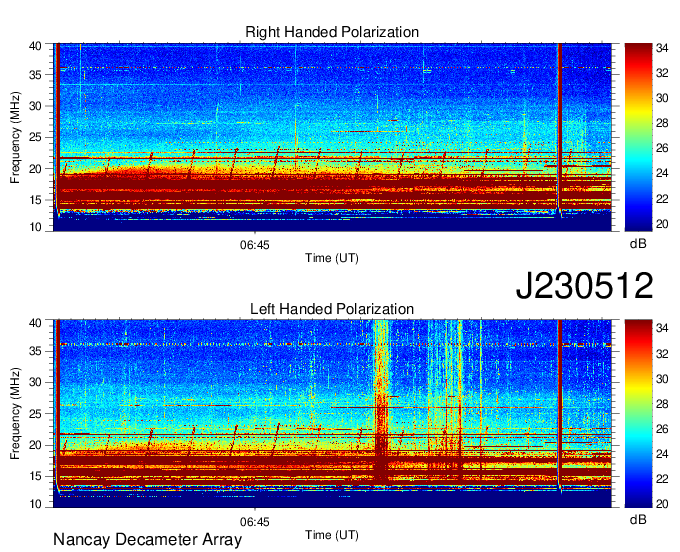Click the 20 dB label on top colorbar
The width and height of the screenshot is (680, 552).
click(662, 224)
